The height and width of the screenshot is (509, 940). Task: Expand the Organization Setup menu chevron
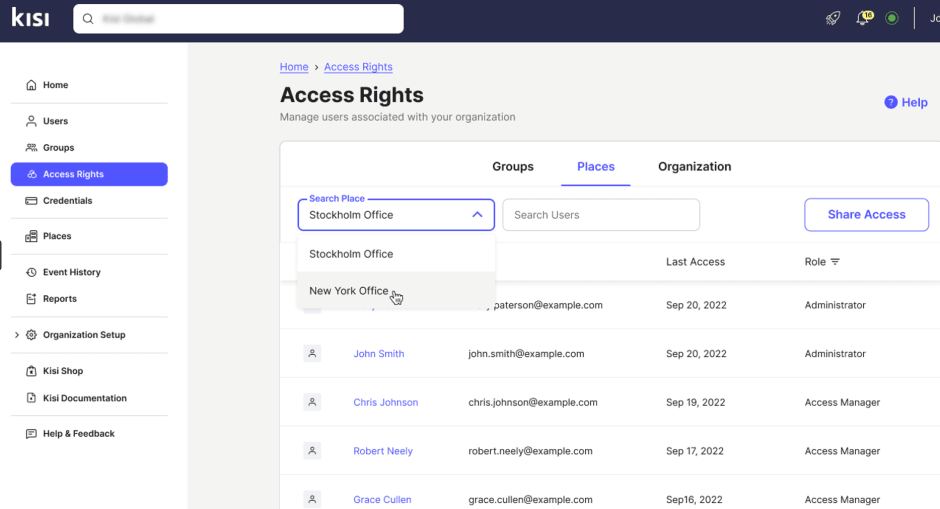[x=17, y=335]
